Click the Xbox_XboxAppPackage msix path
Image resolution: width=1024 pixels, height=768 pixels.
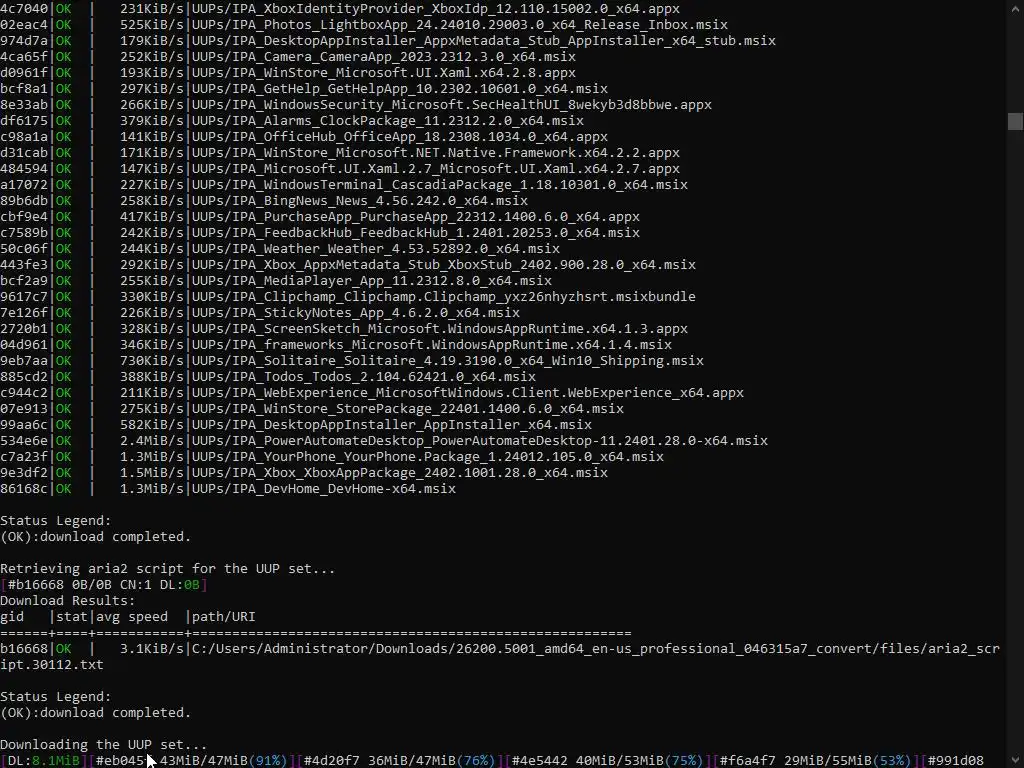tap(400, 473)
